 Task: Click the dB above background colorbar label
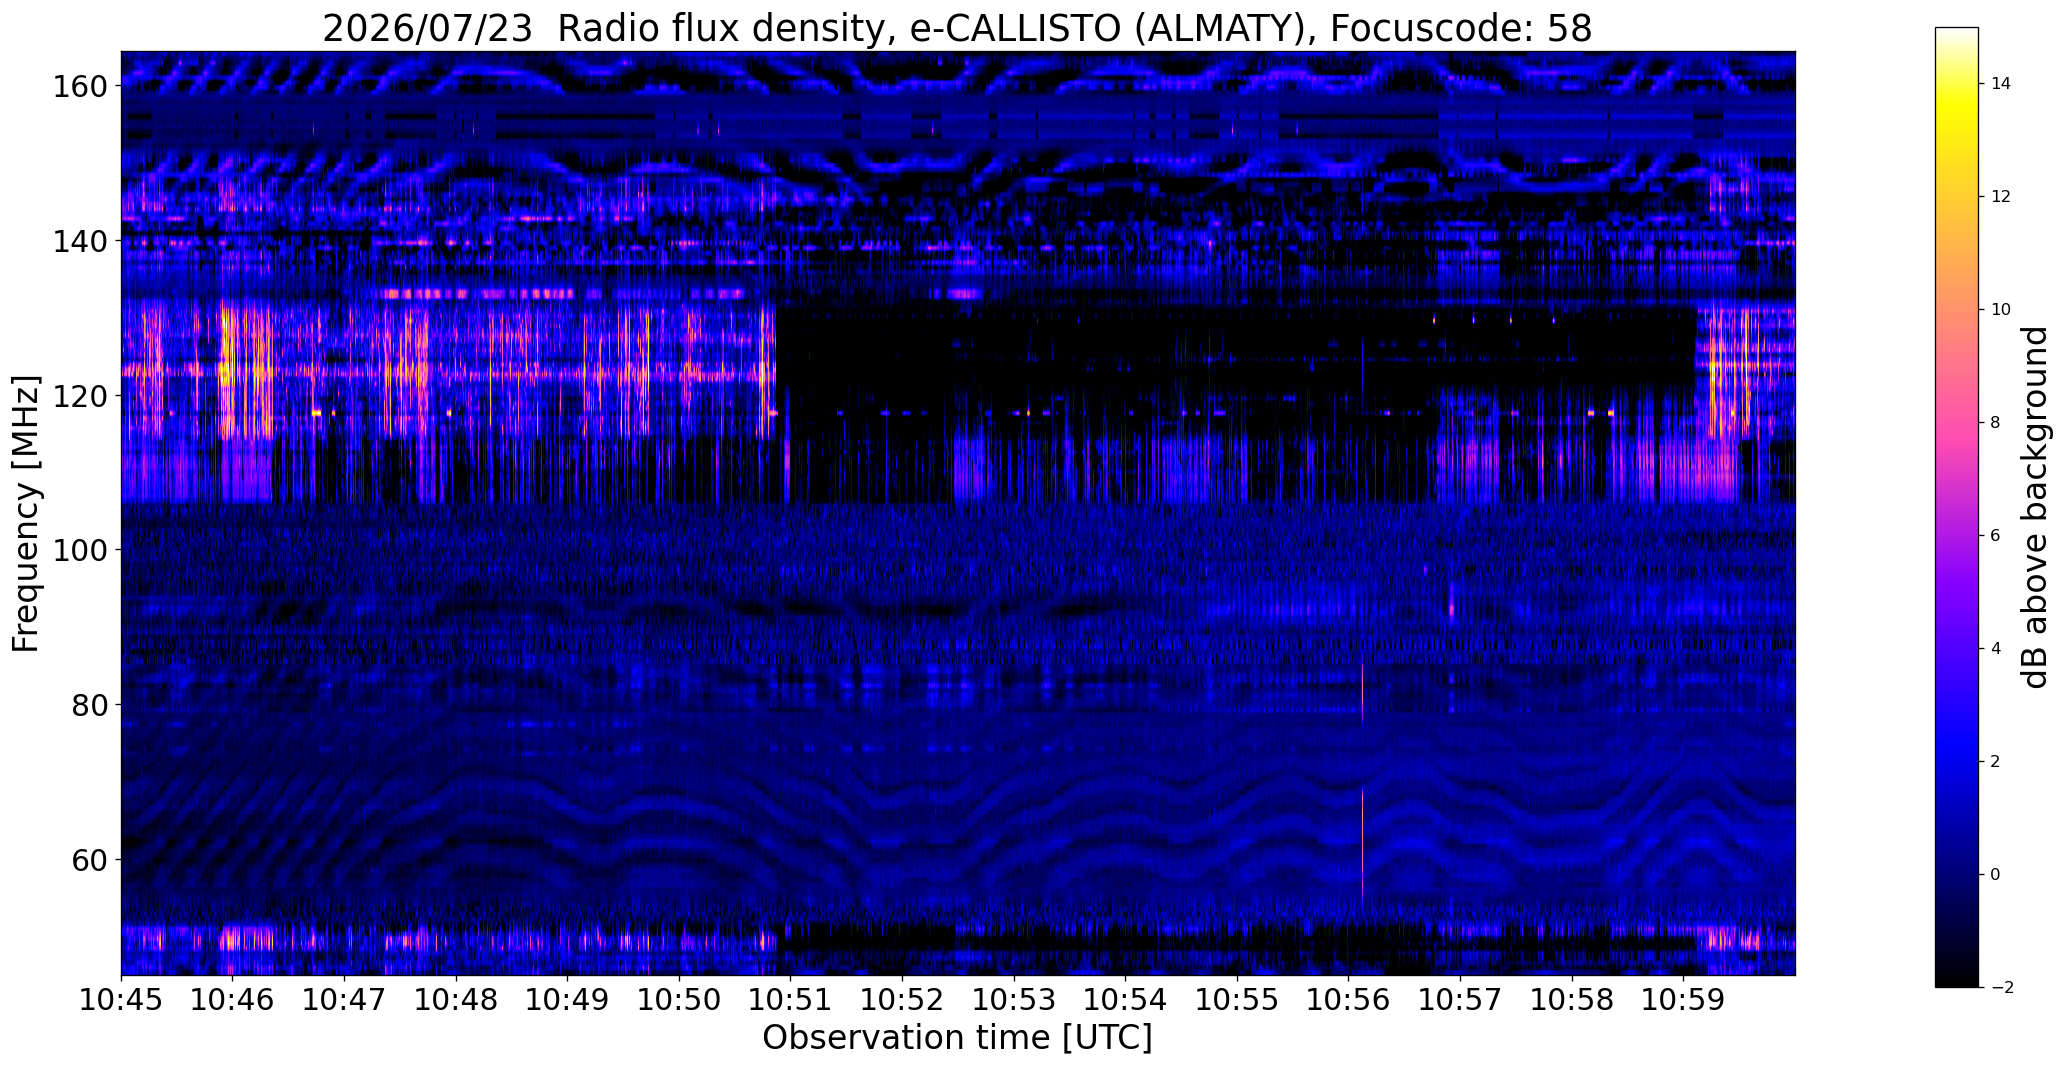point(2036,507)
